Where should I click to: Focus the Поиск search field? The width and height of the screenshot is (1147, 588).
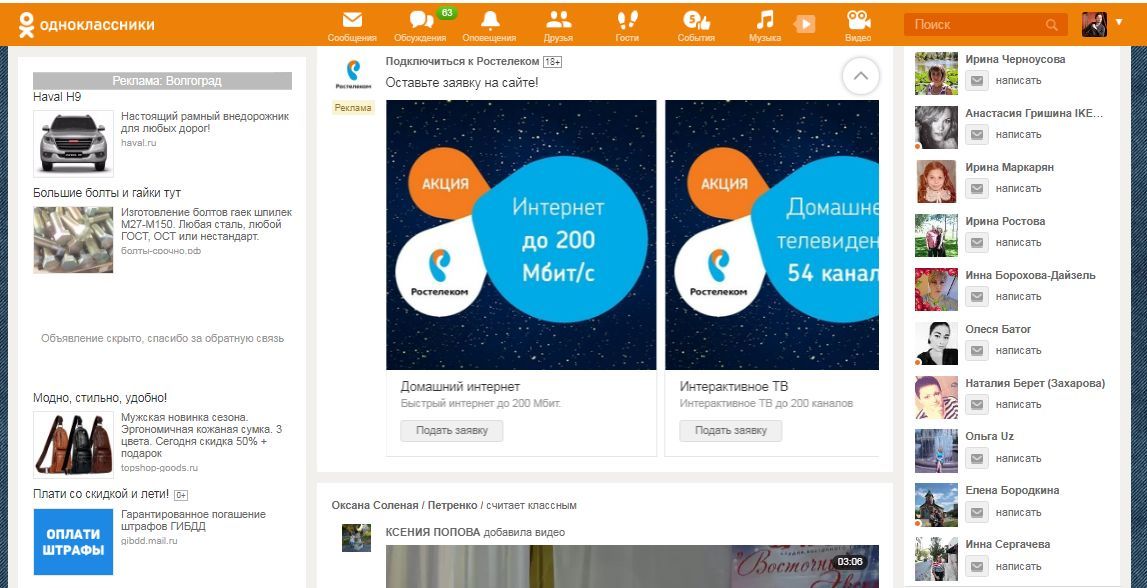985,25
